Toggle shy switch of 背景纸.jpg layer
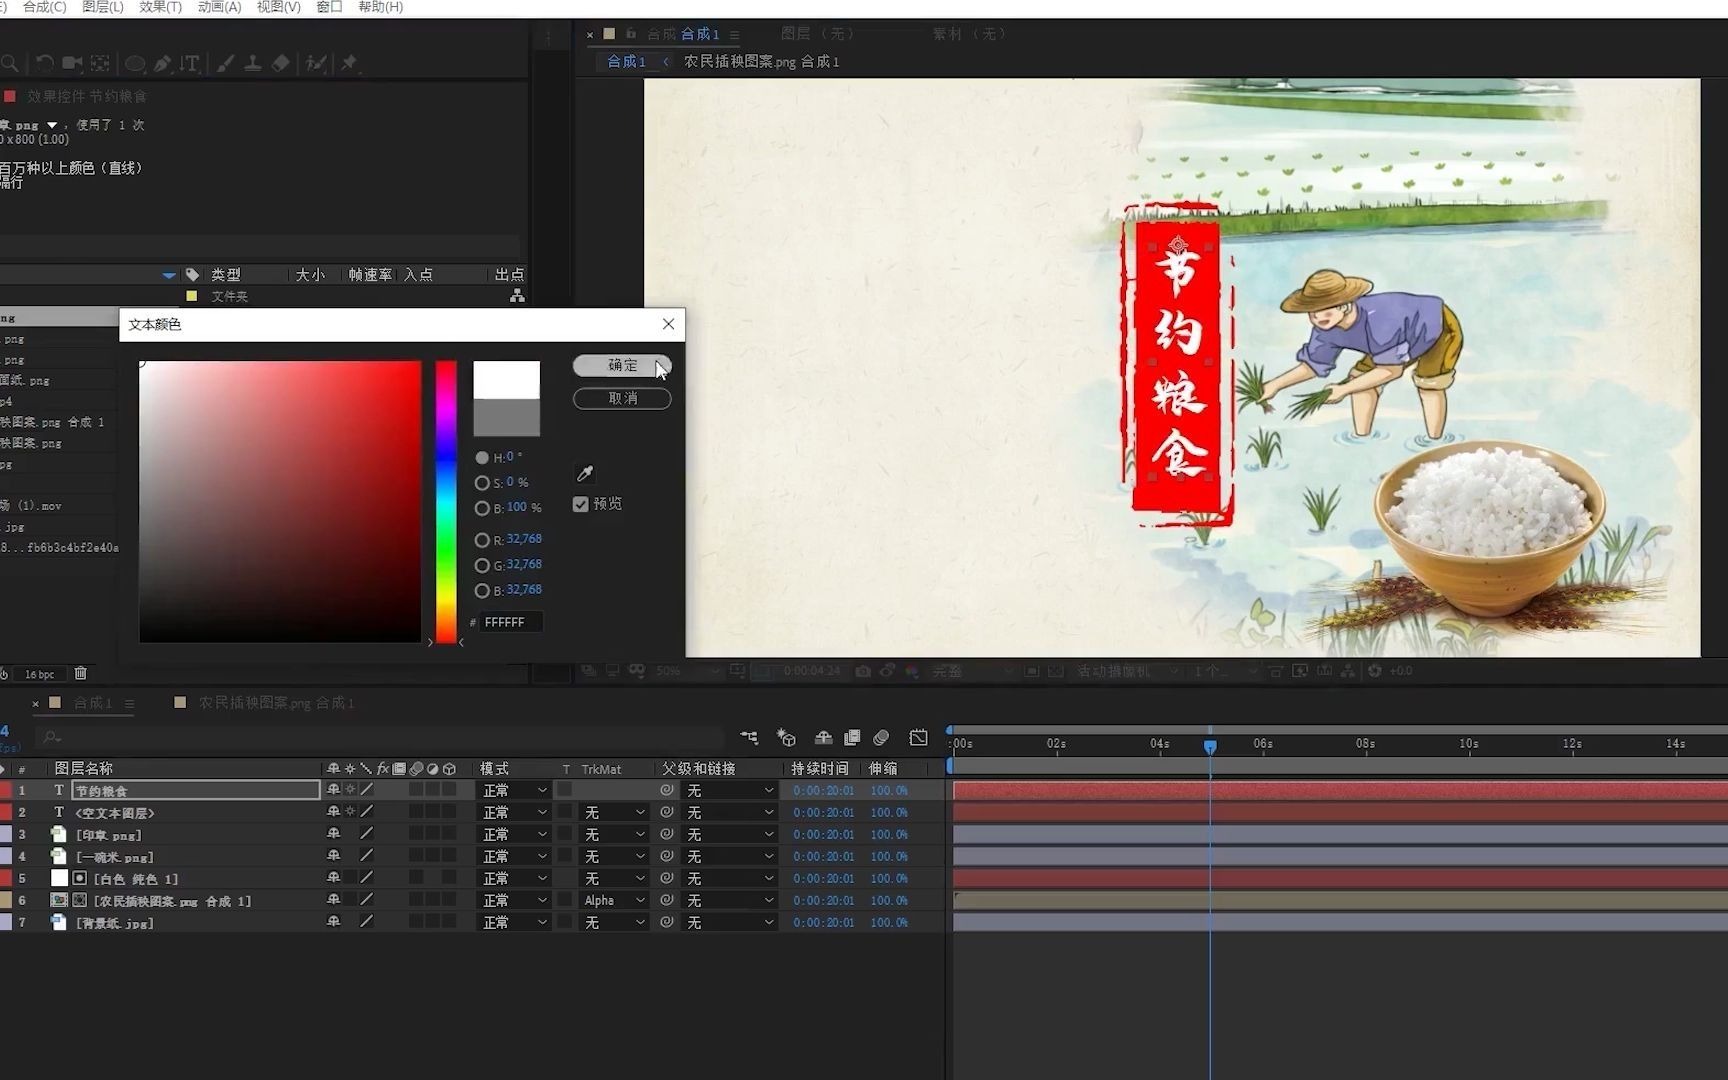This screenshot has width=1728, height=1080. point(333,922)
